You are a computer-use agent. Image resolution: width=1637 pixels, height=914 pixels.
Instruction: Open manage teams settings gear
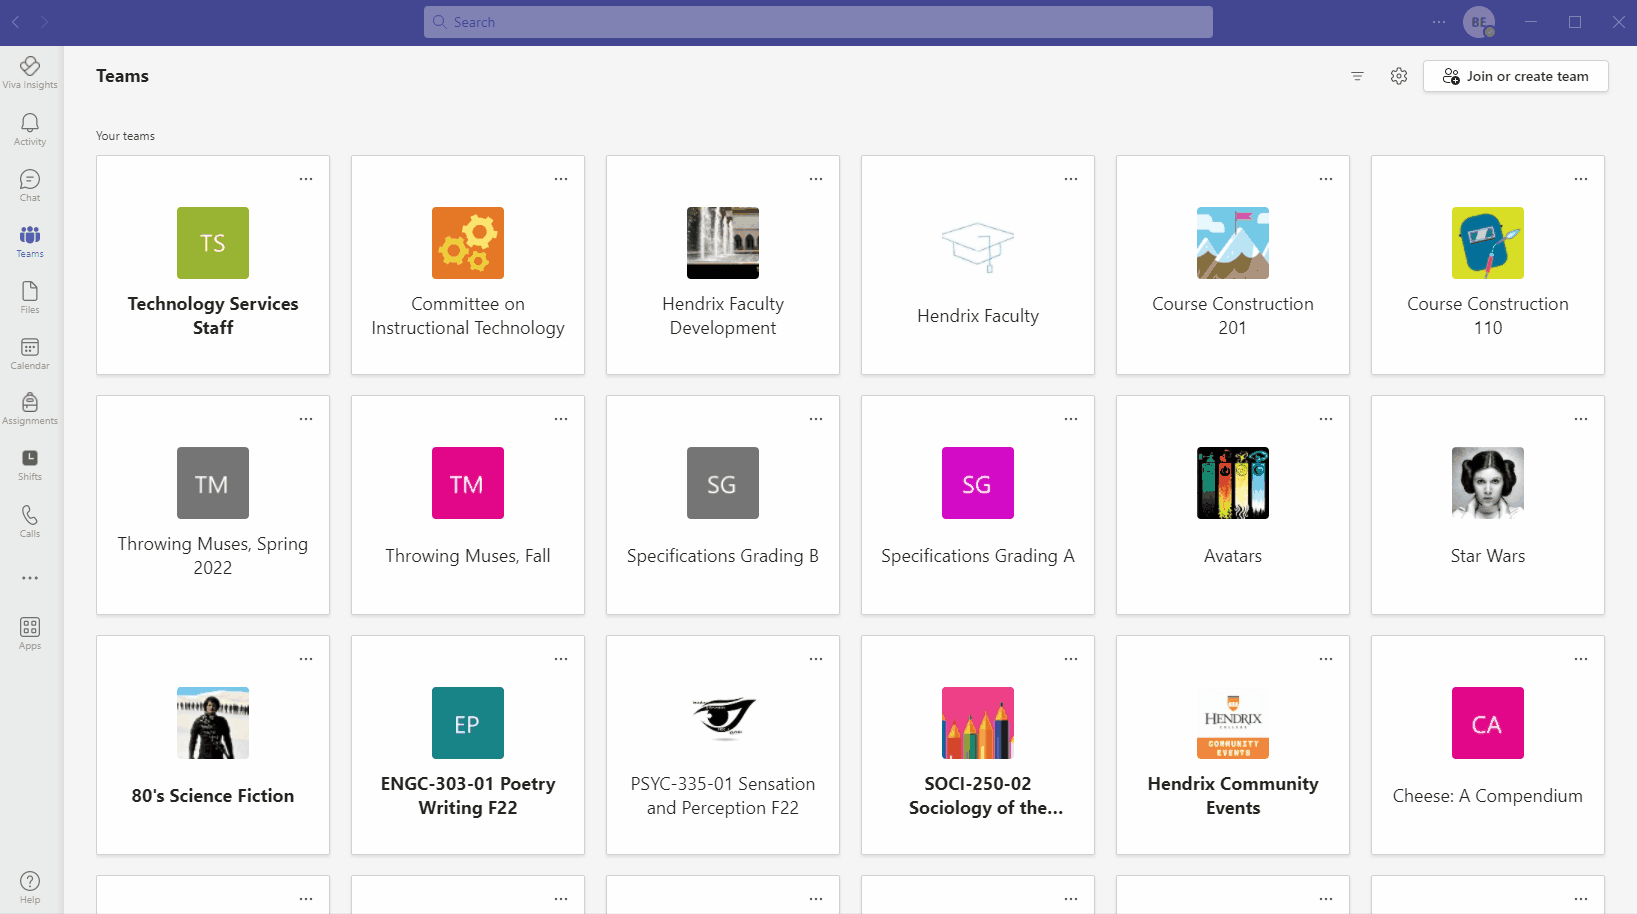click(x=1399, y=76)
